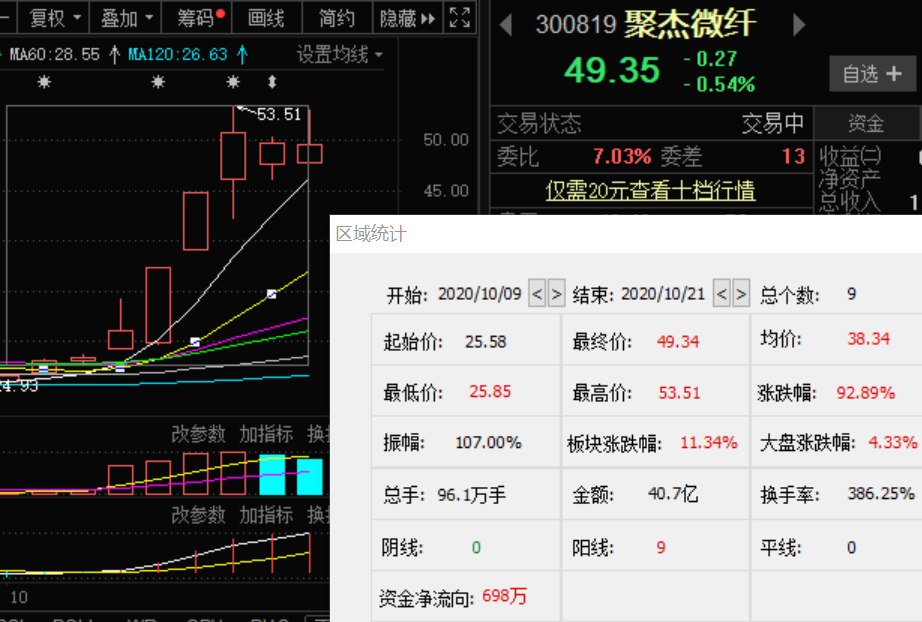Select the 画线 drawing tool
The width and height of the screenshot is (922, 622).
click(266, 18)
